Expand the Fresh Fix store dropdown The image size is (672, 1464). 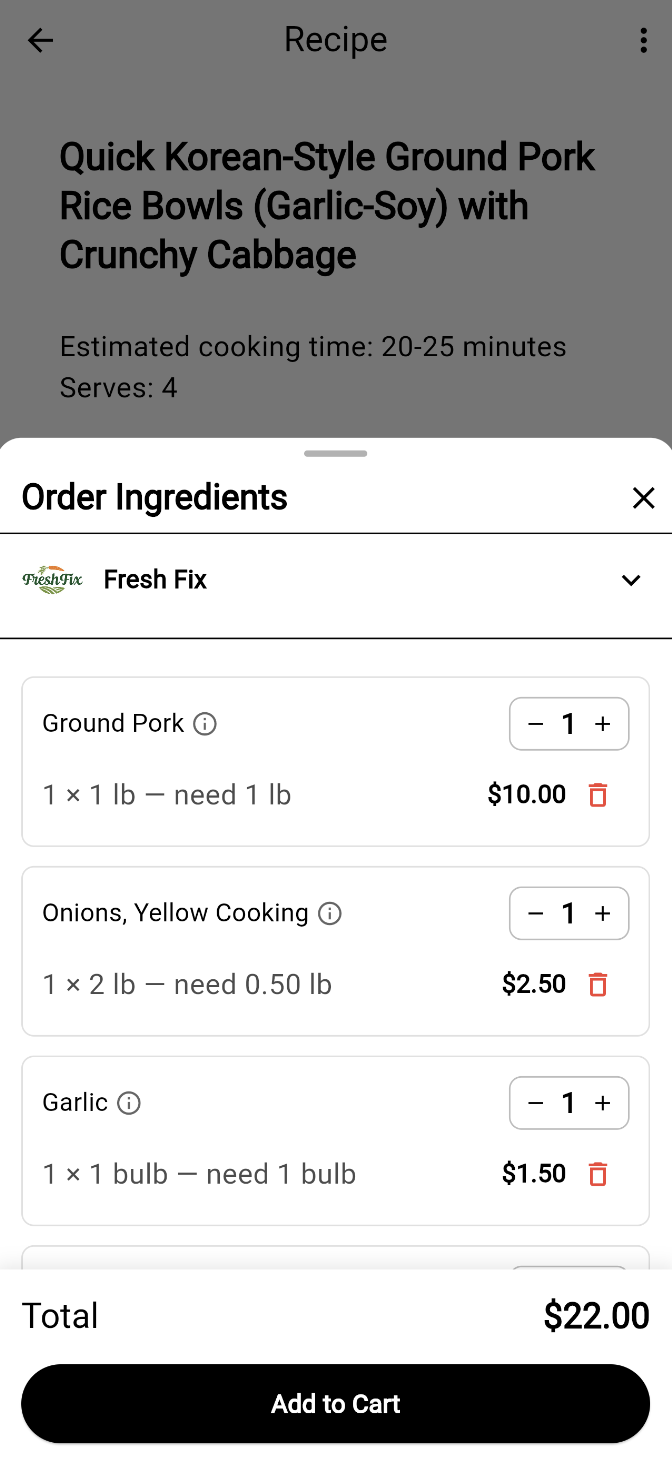tap(630, 581)
